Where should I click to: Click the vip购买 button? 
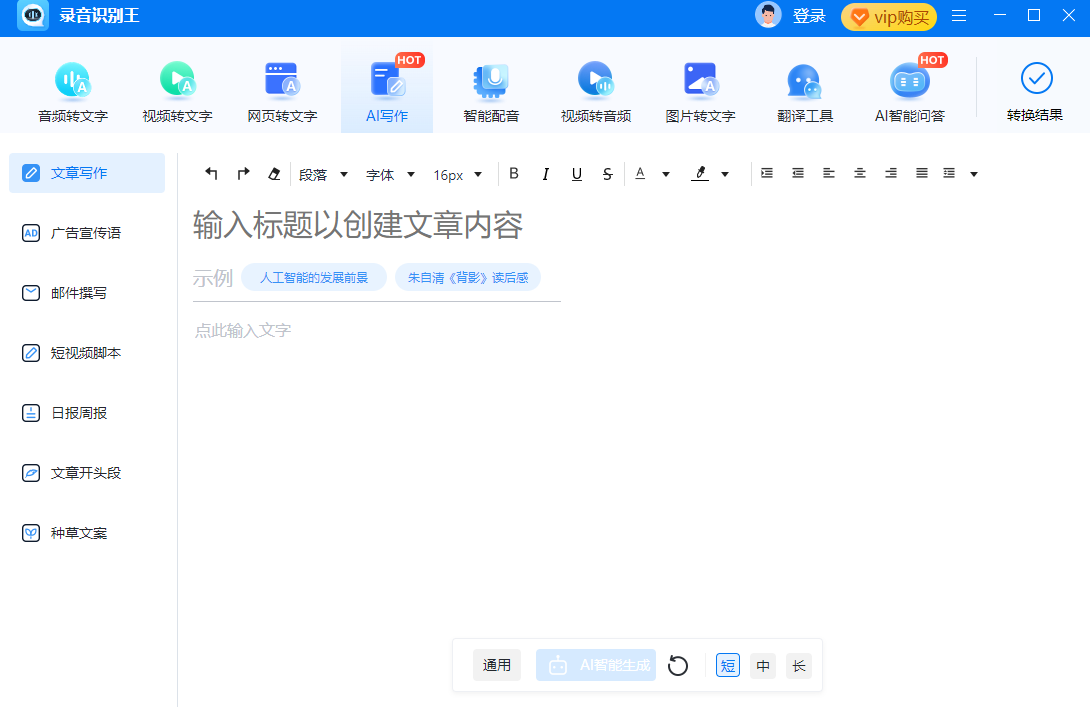[889, 16]
